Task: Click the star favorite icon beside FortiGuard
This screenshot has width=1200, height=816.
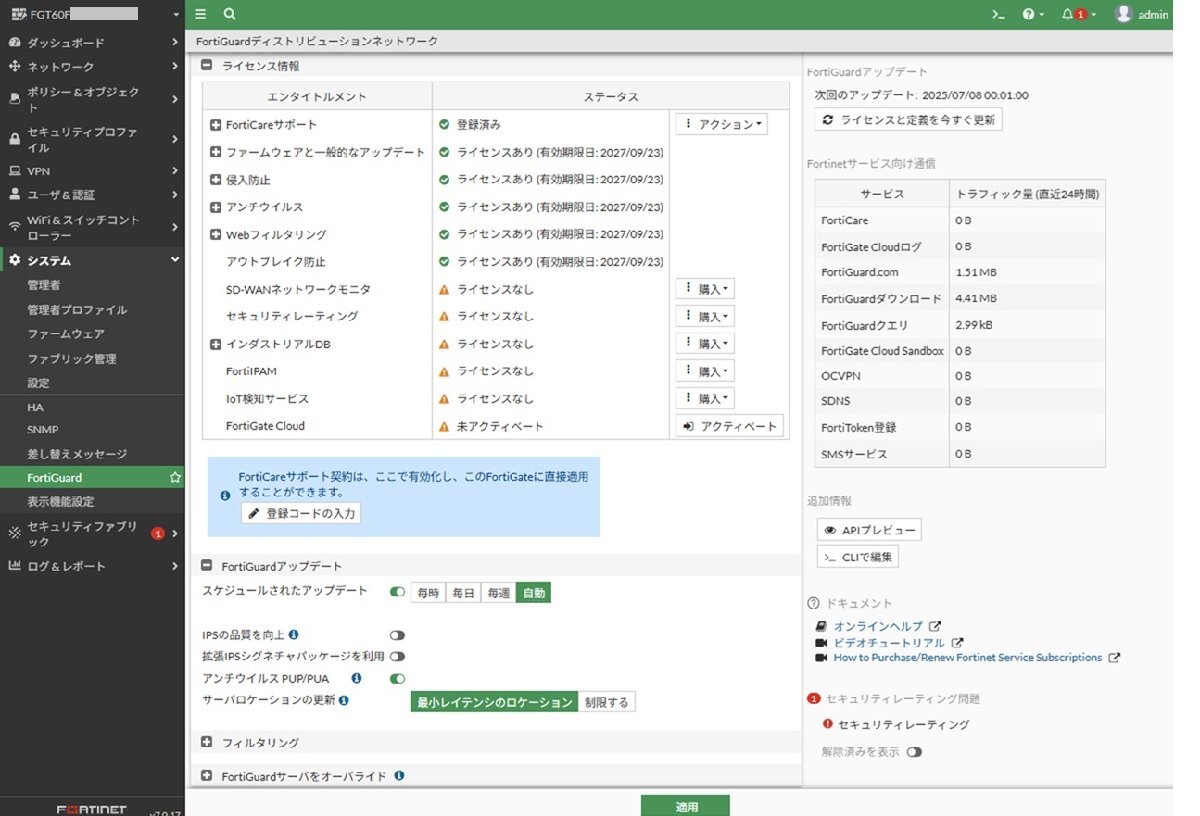Action: coord(176,478)
